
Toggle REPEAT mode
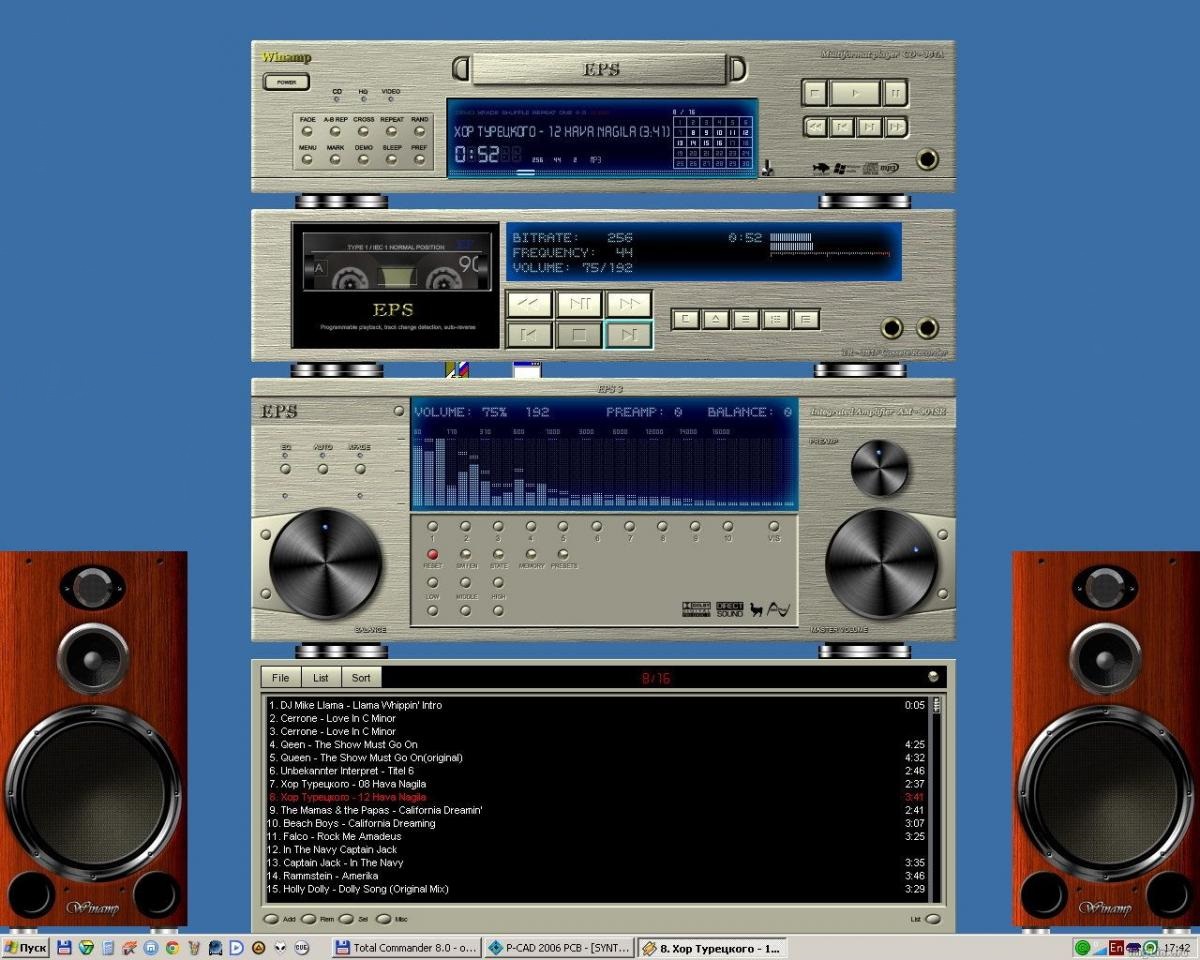click(391, 131)
